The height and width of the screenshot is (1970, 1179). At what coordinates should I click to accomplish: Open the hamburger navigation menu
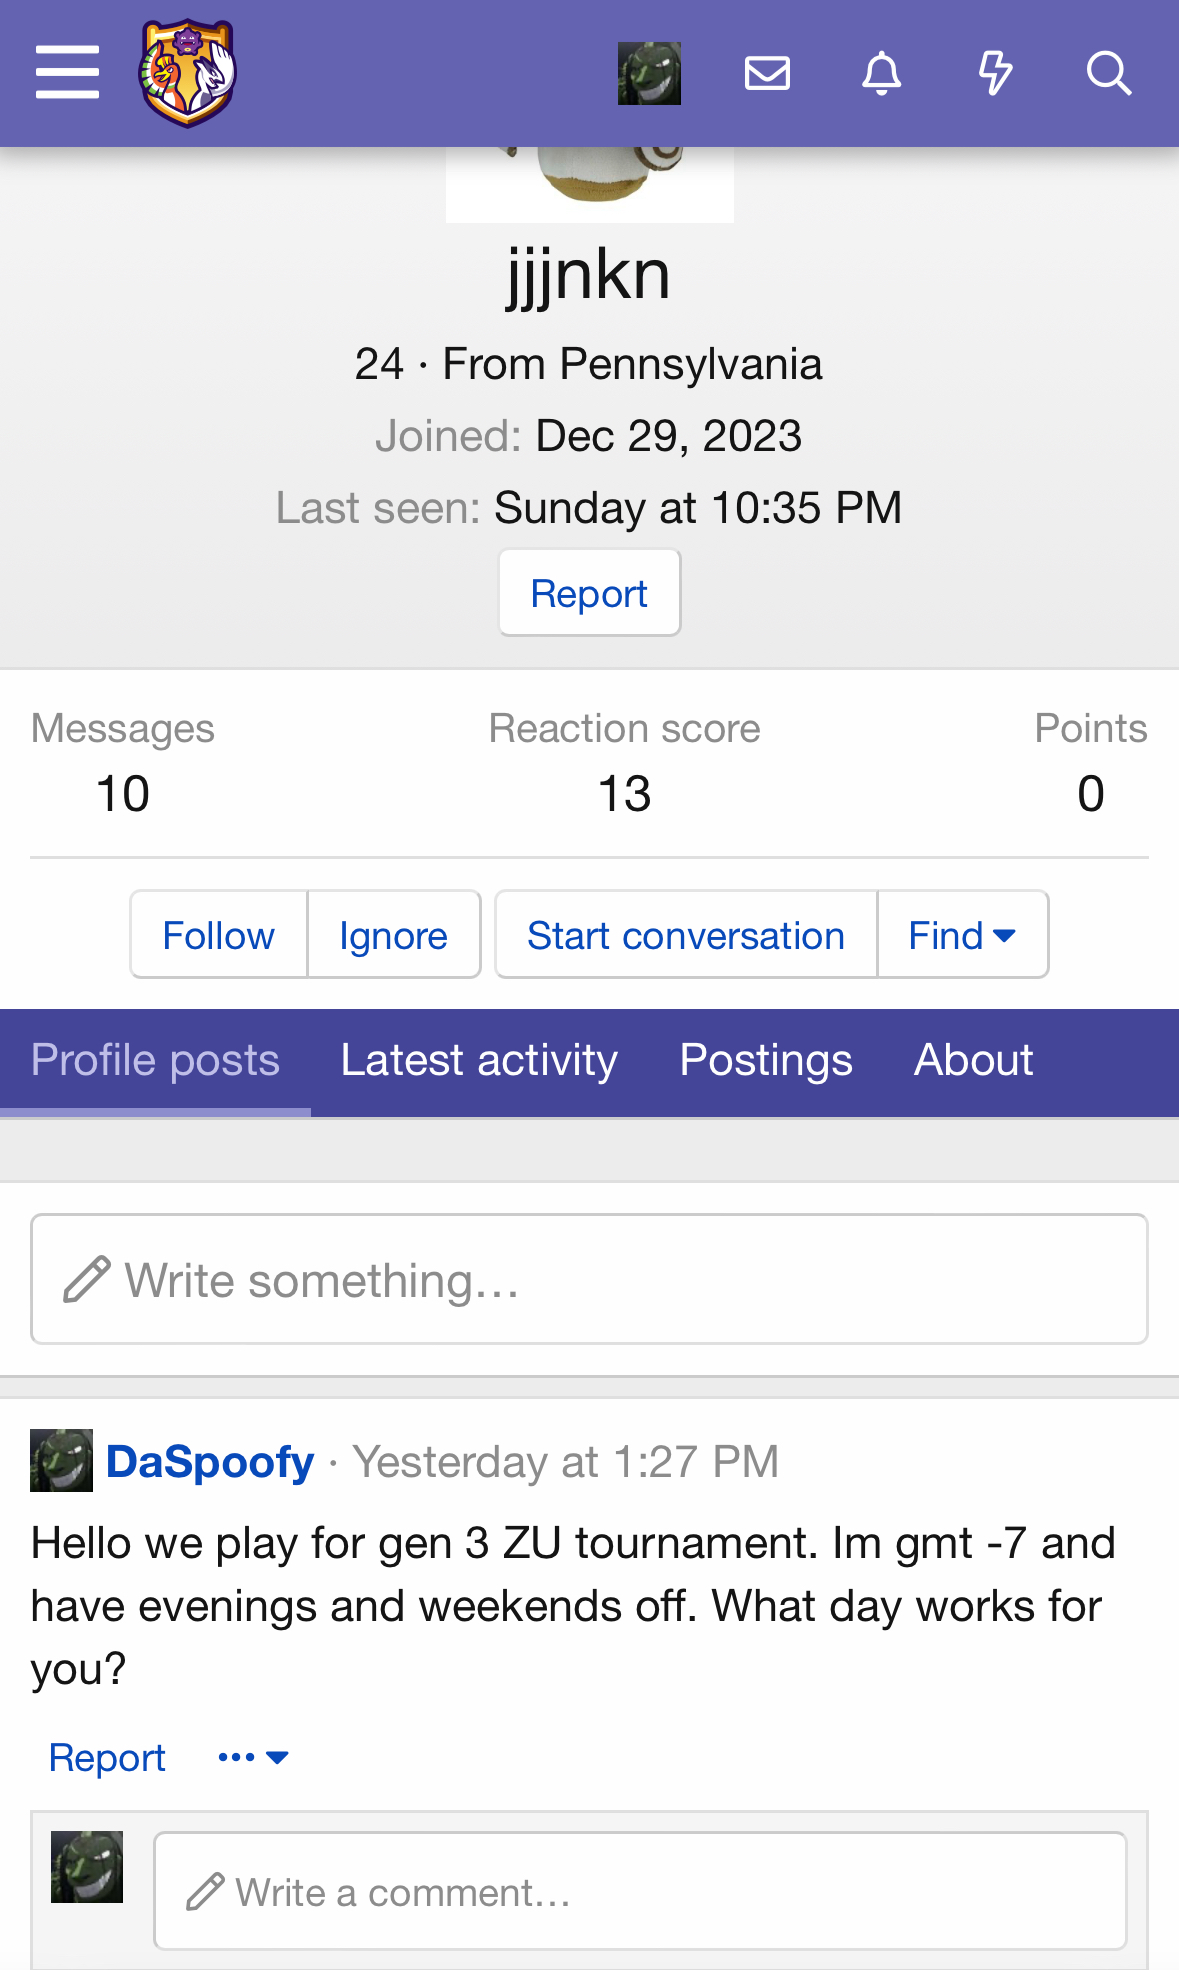tap(67, 73)
